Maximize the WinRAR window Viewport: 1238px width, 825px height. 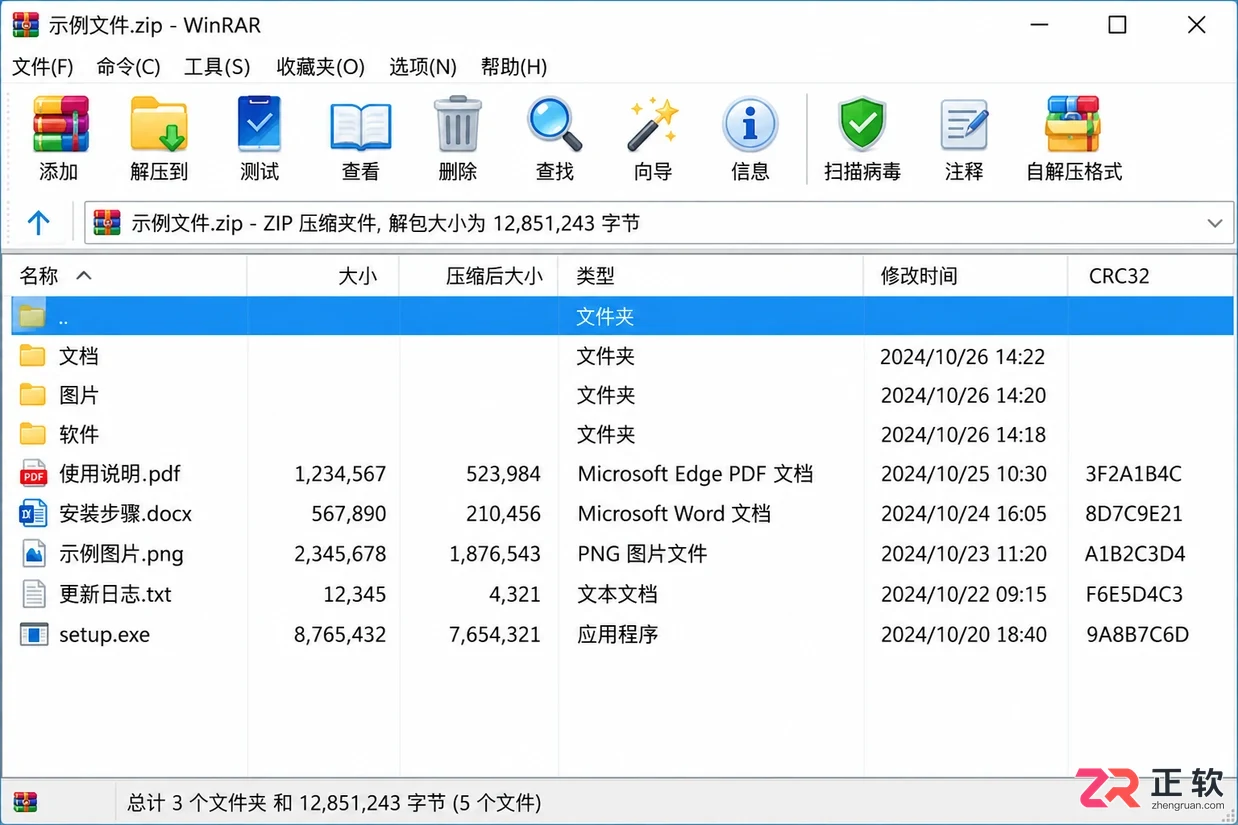pos(1117,25)
